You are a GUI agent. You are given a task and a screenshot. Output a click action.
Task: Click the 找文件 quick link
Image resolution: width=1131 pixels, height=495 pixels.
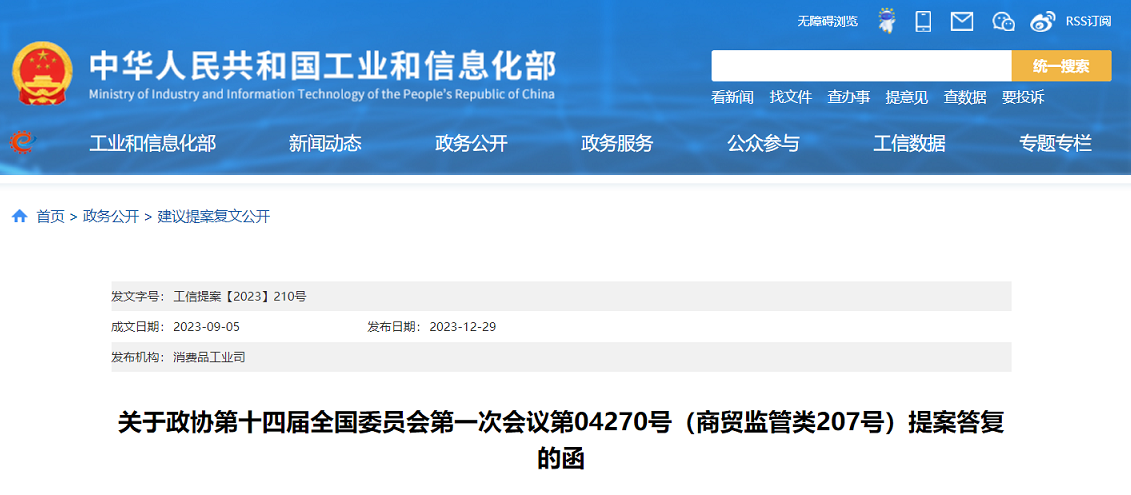click(x=790, y=97)
